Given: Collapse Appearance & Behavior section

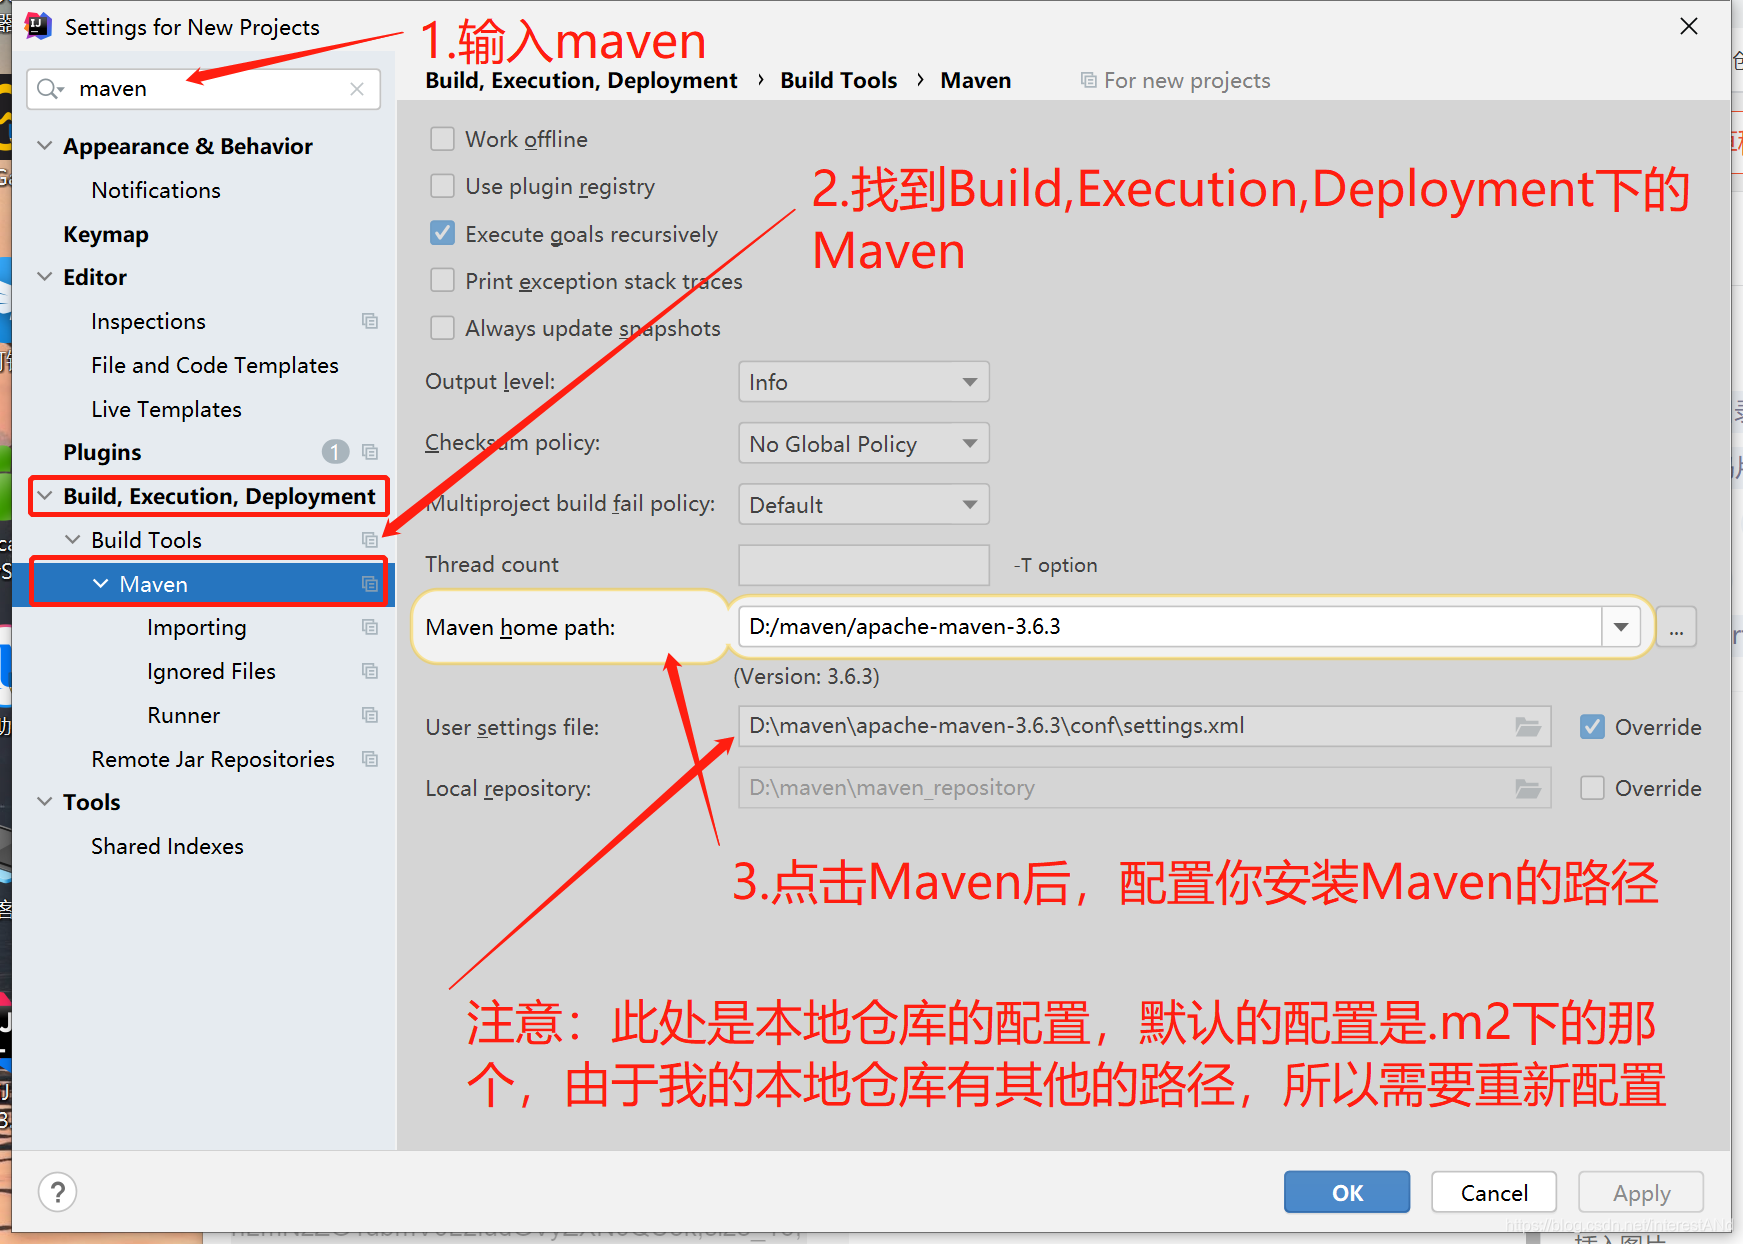Looking at the screenshot, I should [x=44, y=146].
